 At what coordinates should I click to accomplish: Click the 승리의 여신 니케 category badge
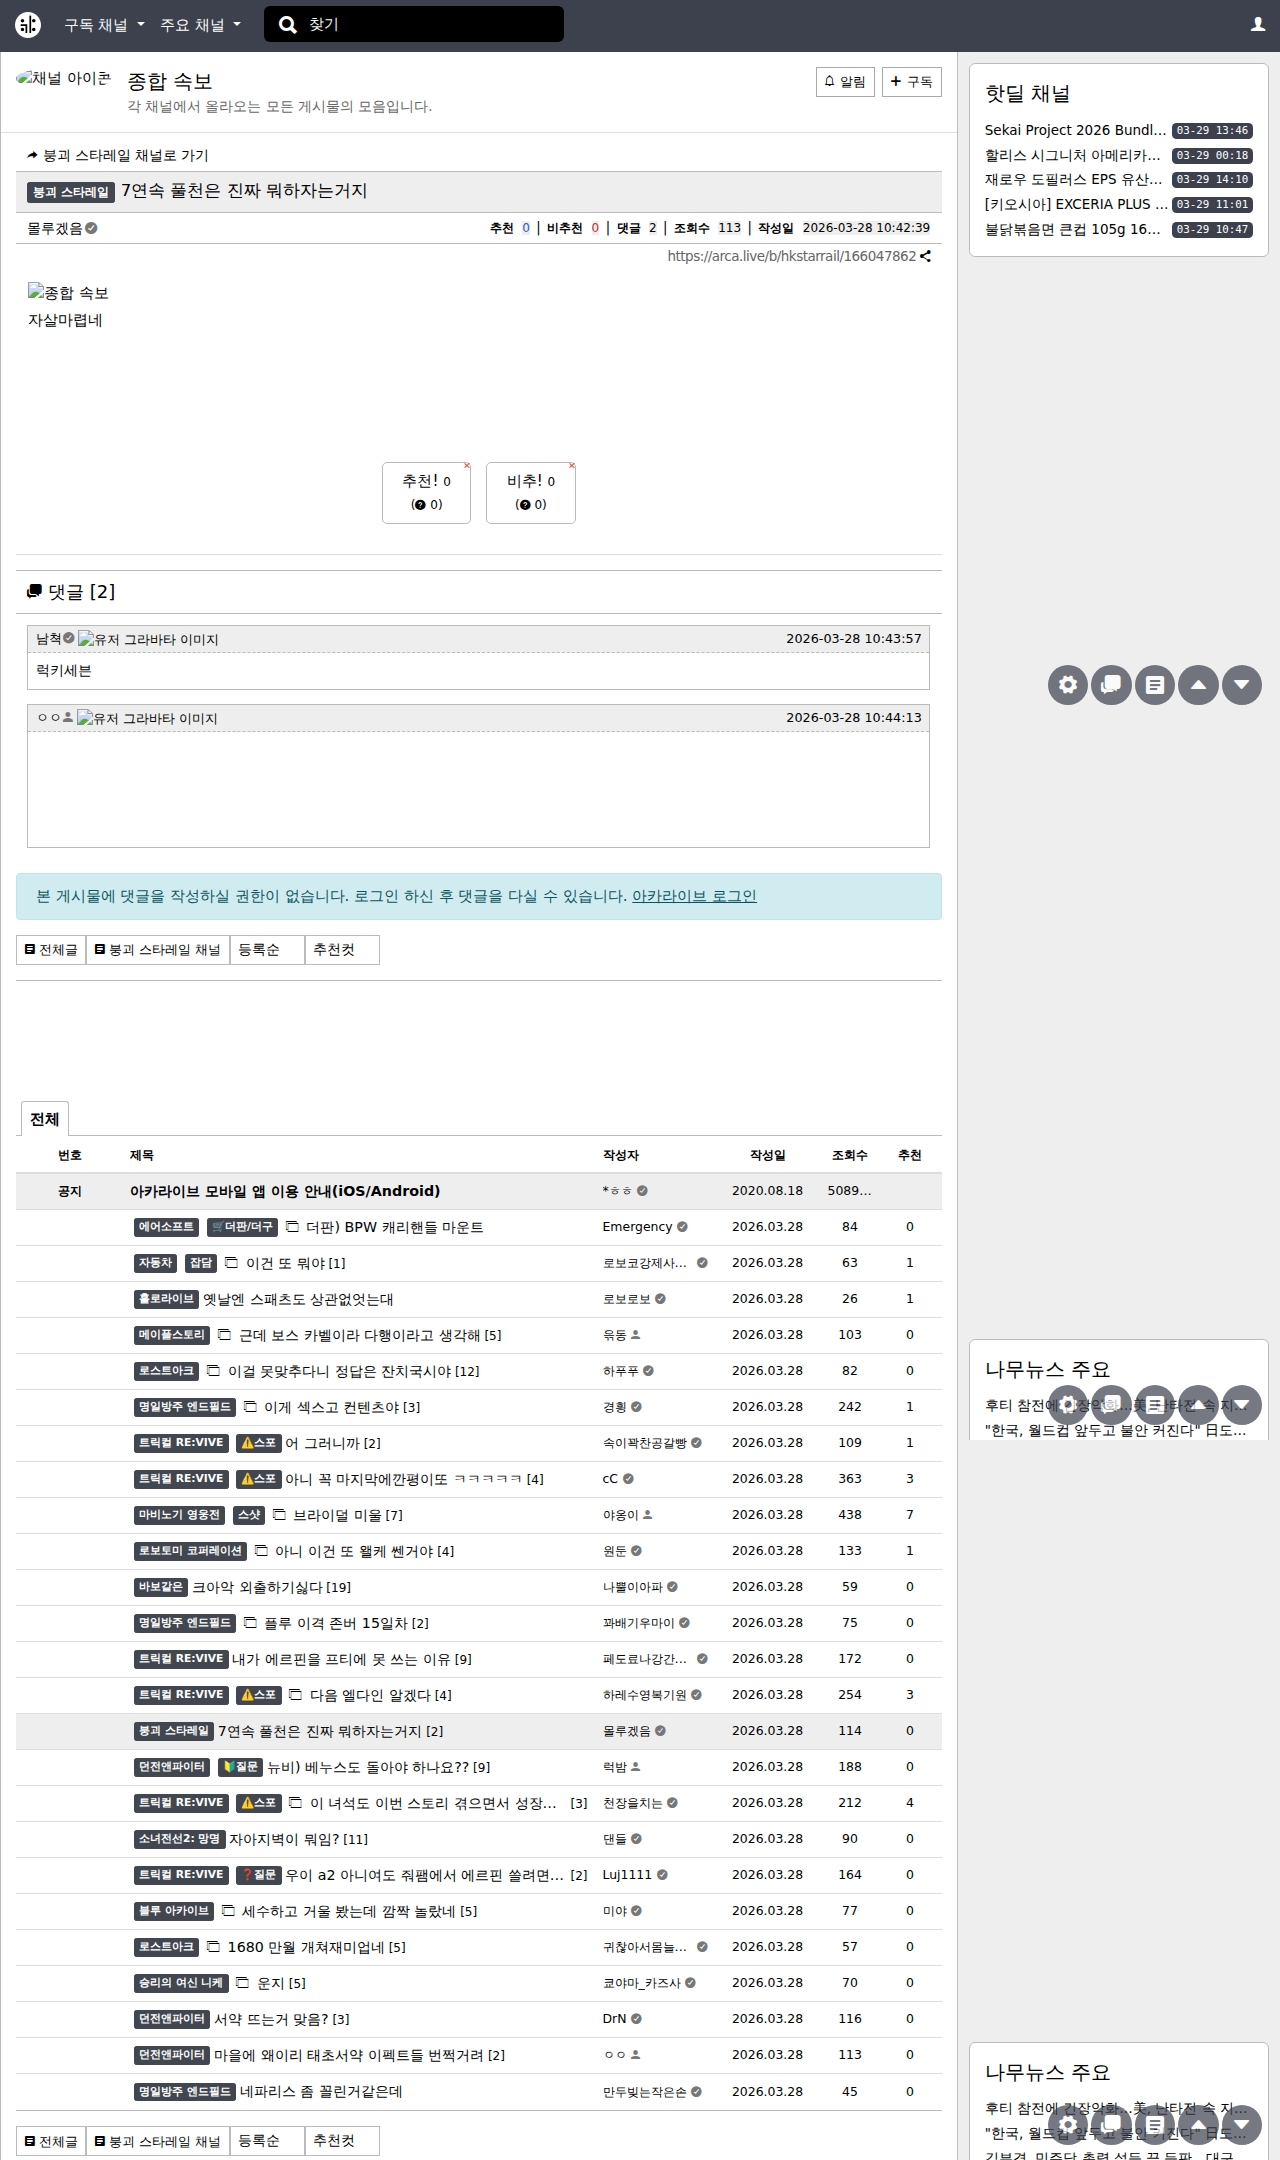coord(181,1983)
